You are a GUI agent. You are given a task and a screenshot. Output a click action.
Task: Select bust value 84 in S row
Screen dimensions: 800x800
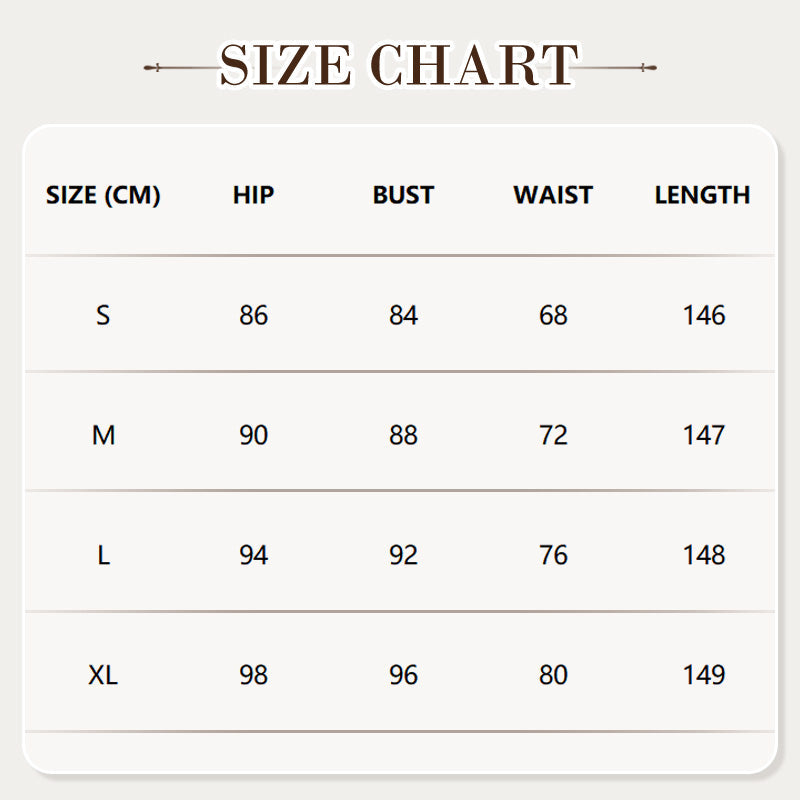pyautogui.click(x=403, y=316)
